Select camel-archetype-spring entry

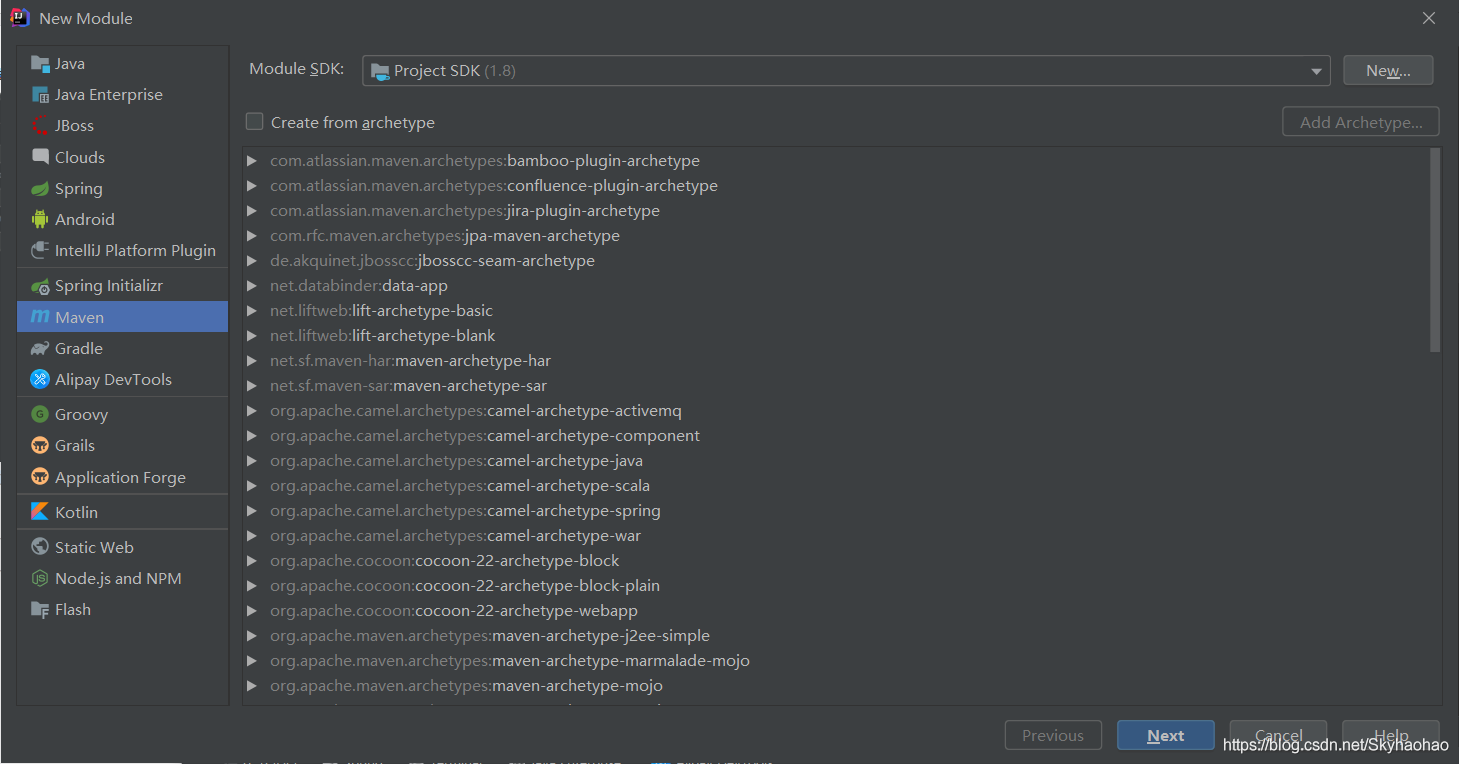[465, 511]
